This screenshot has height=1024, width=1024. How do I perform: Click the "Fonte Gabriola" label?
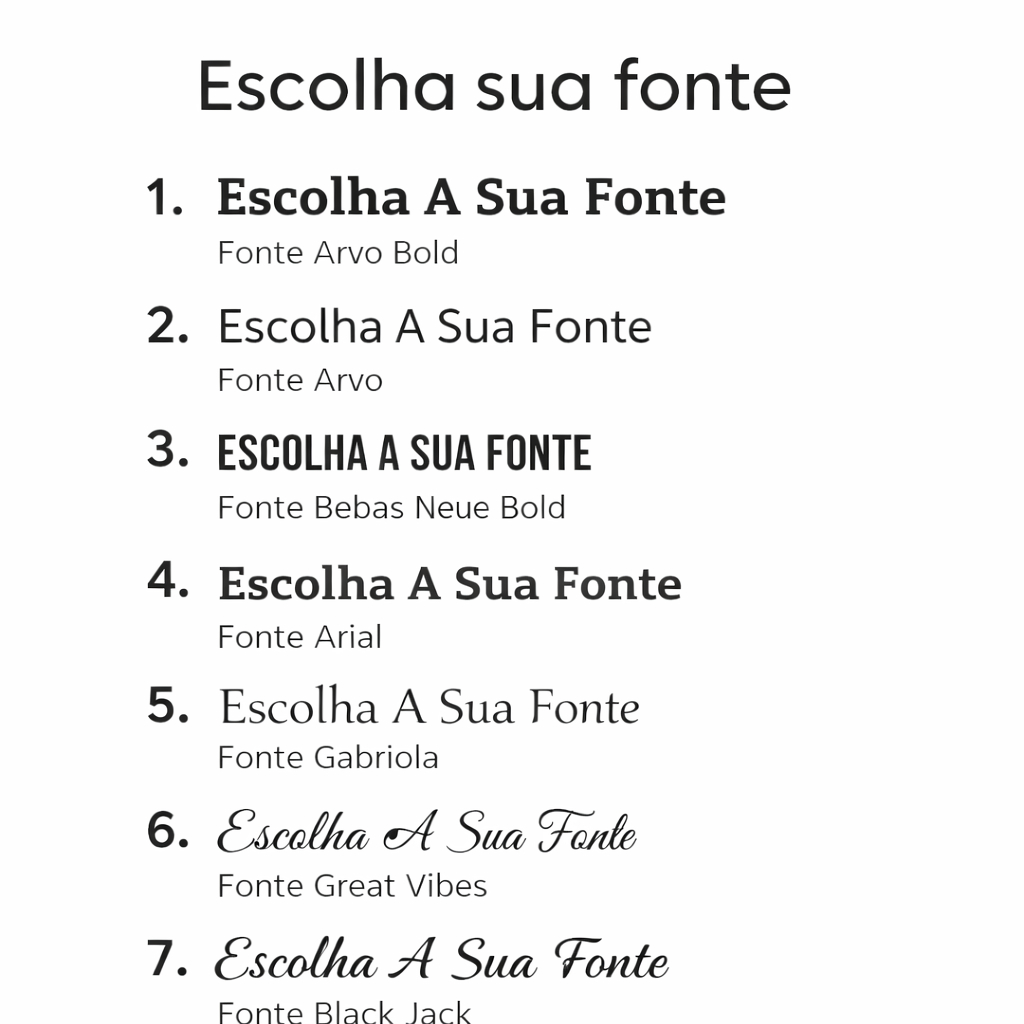point(328,758)
